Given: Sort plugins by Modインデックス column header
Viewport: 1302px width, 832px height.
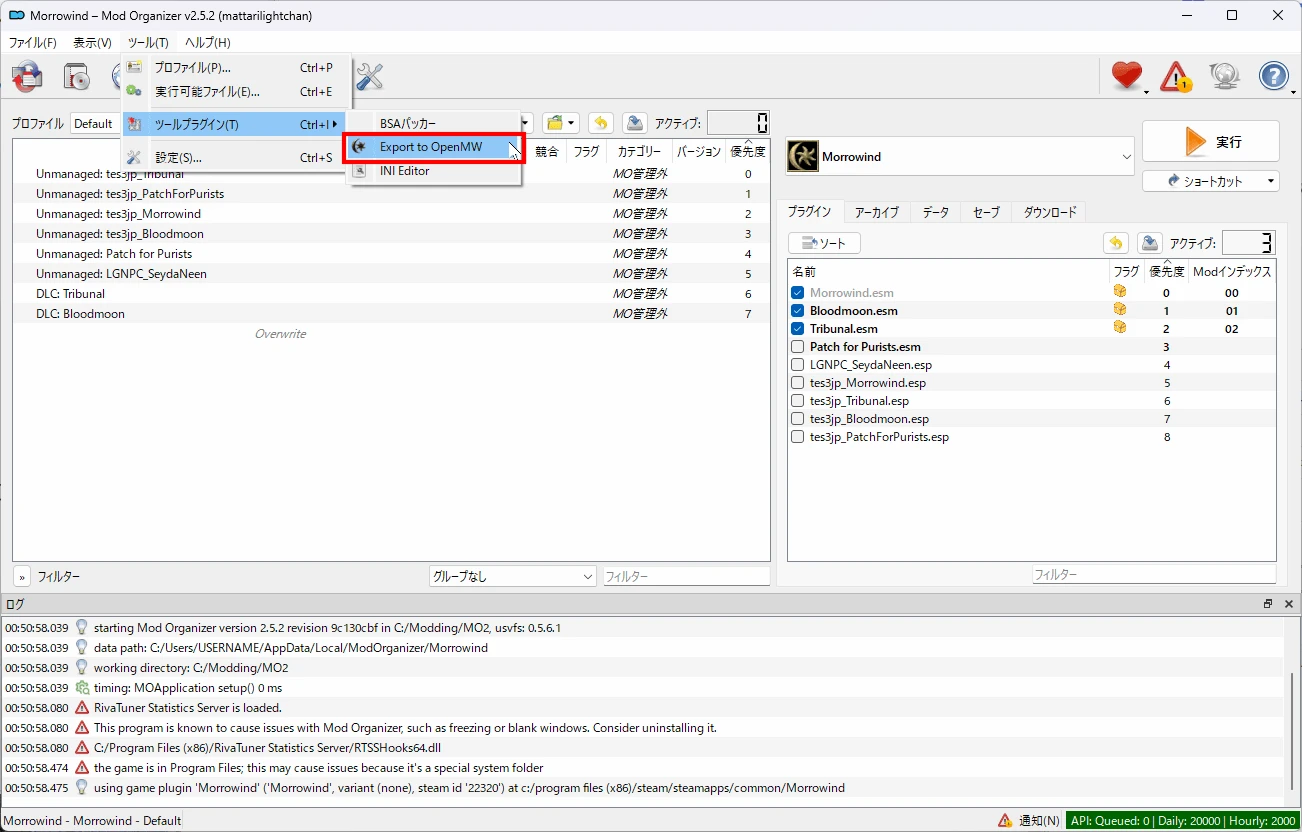Looking at the screenshot, I should (x=1232, y=271).
